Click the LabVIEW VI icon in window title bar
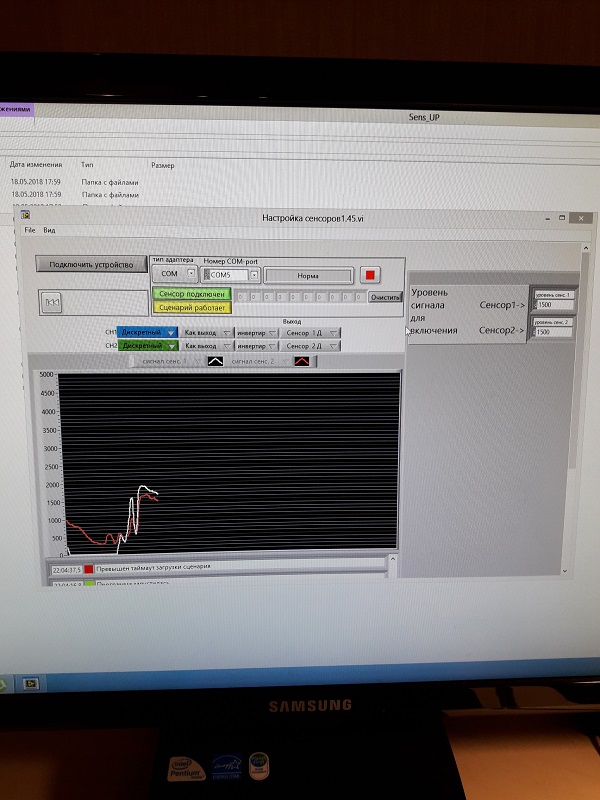This screenshot has width=600, height=800. (25, 215)
